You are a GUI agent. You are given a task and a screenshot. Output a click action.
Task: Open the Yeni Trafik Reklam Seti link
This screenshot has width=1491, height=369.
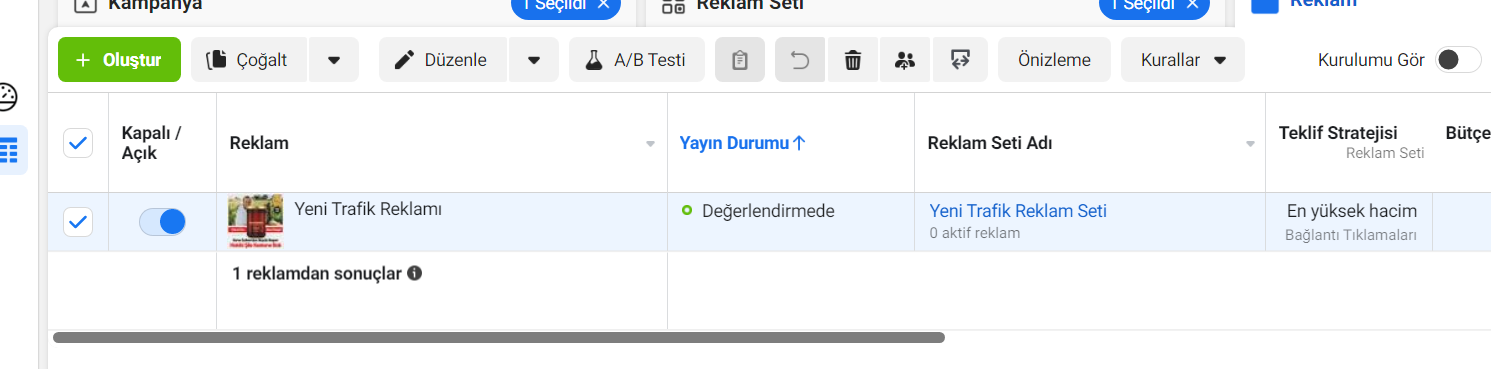(x=1018, y=211)
